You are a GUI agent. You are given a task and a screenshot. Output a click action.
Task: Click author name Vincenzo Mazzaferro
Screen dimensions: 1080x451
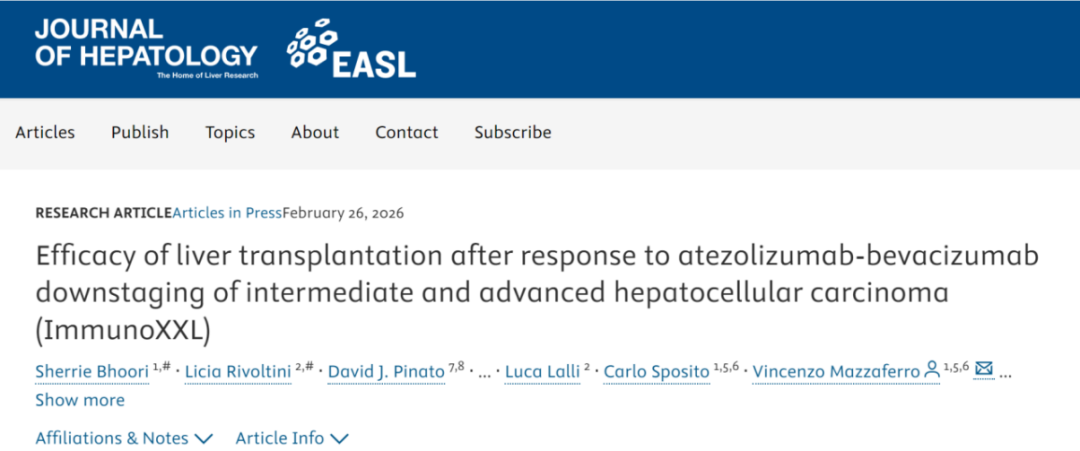point(835,372)
